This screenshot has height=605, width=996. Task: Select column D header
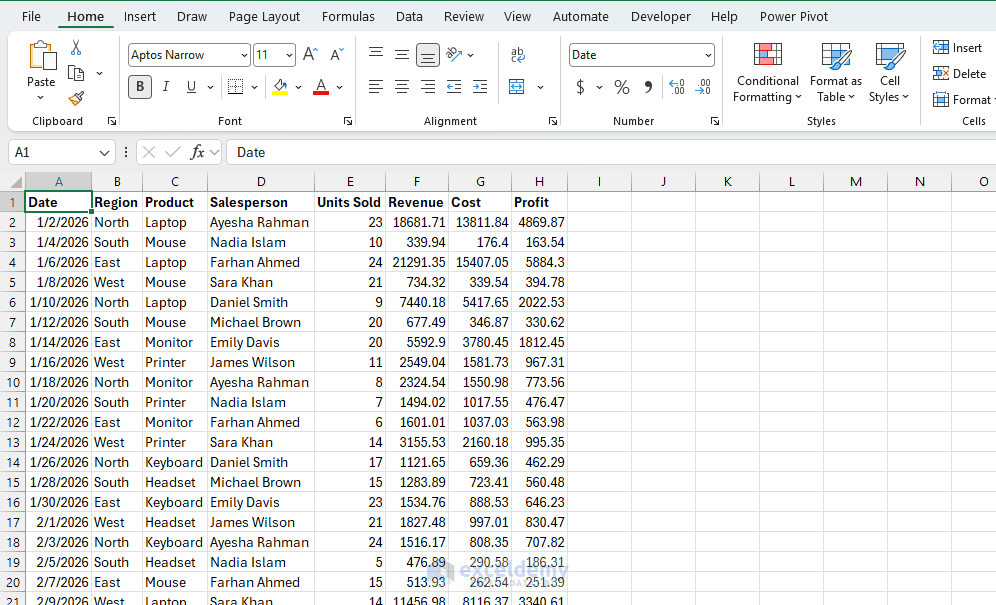coord(261,182)
